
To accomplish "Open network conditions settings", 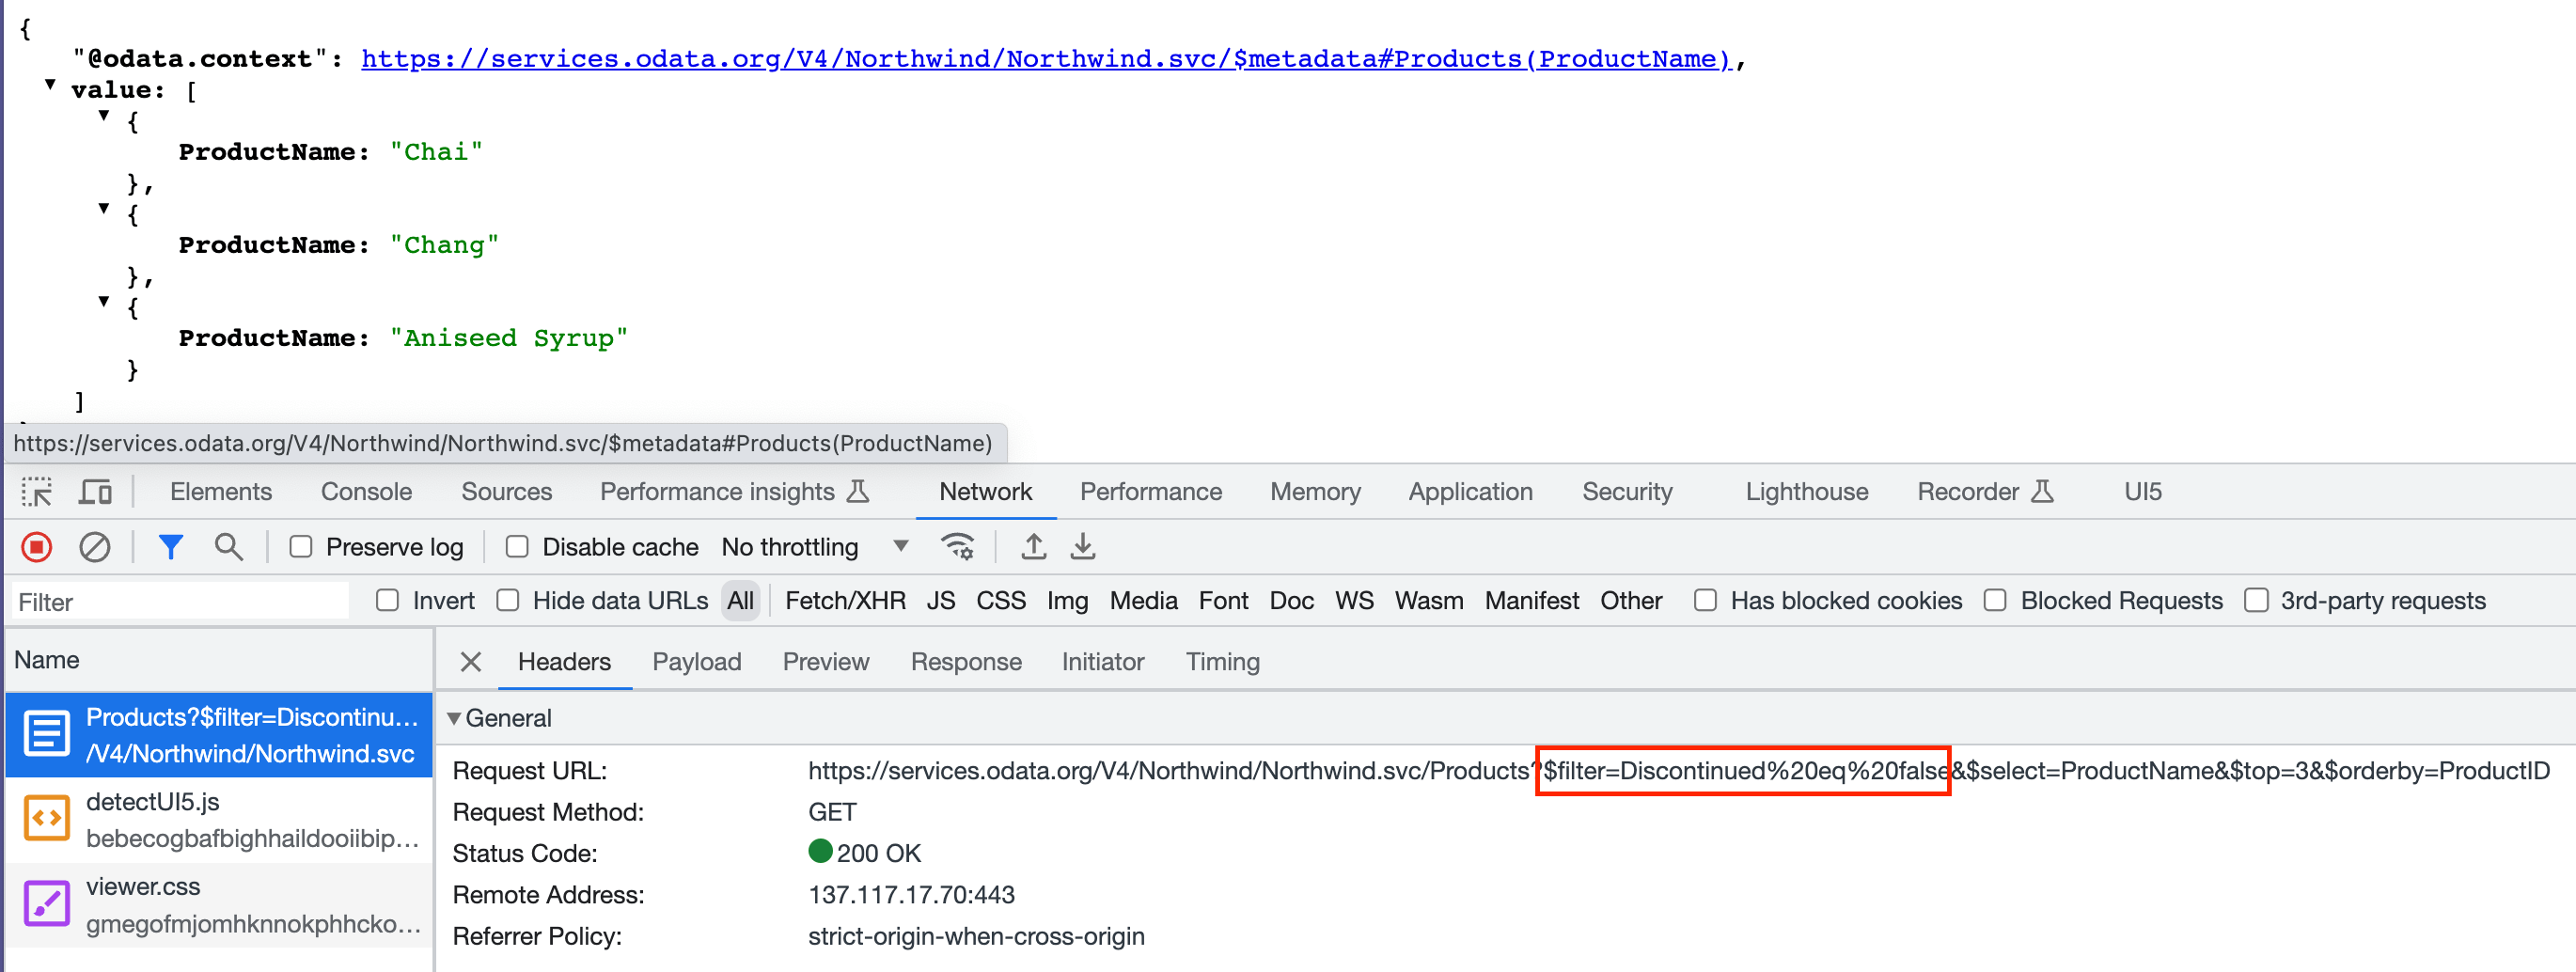I will click(957, 546).
